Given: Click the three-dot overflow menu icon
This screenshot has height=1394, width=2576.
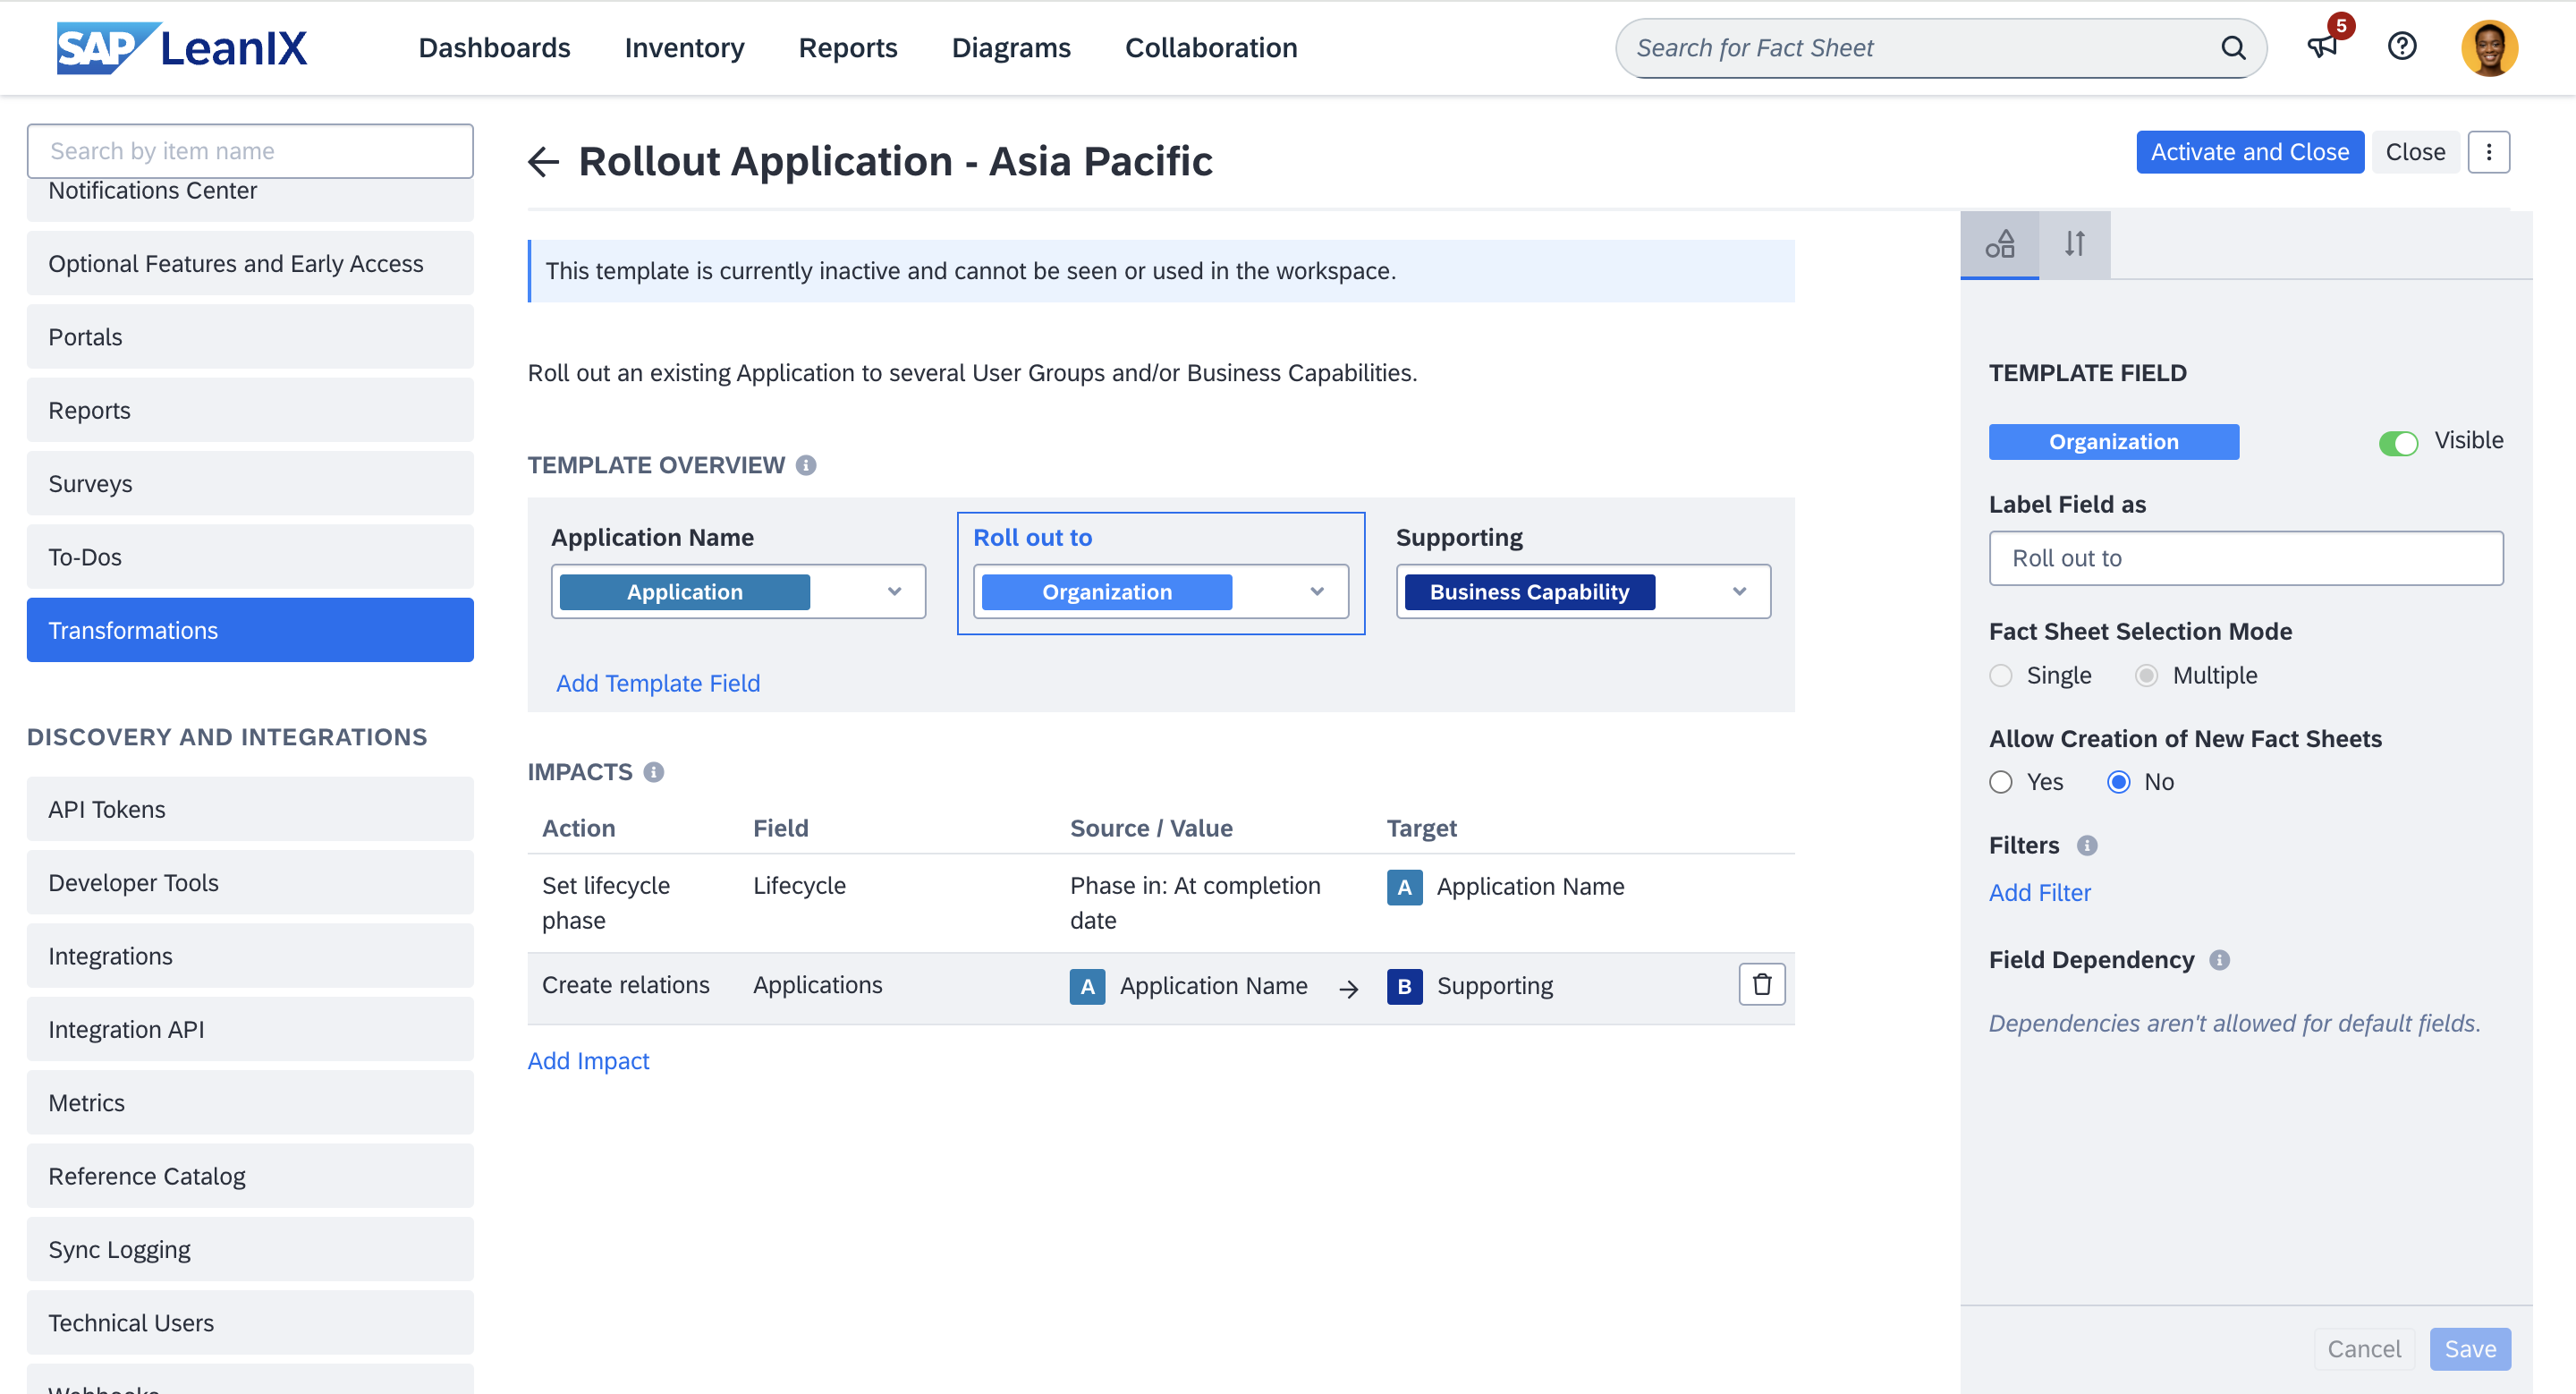Looking at the screenshot, I should coord(2488,151).
